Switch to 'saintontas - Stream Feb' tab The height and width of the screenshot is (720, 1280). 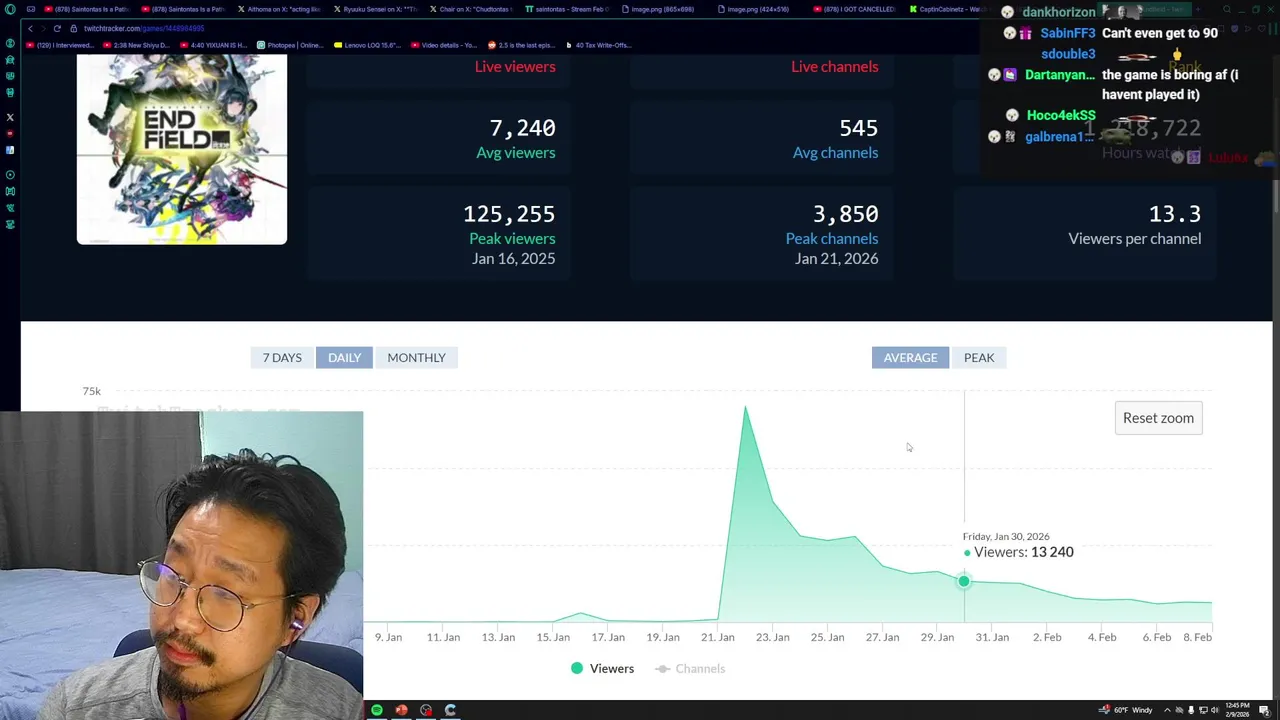click(568, 9)
